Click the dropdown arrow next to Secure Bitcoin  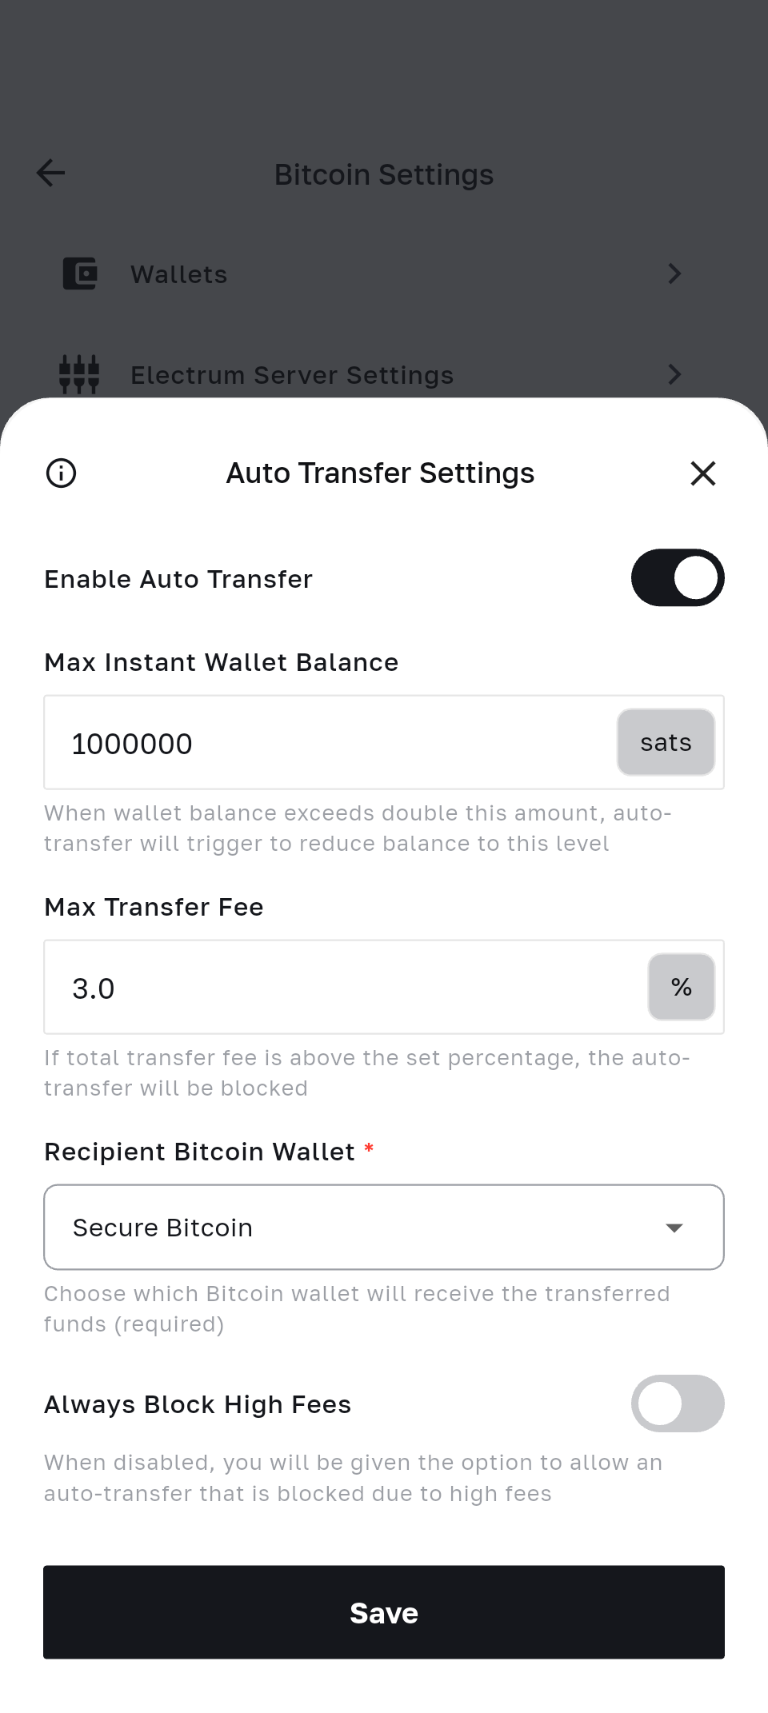pyautogui.click(x=675, y=1228)
